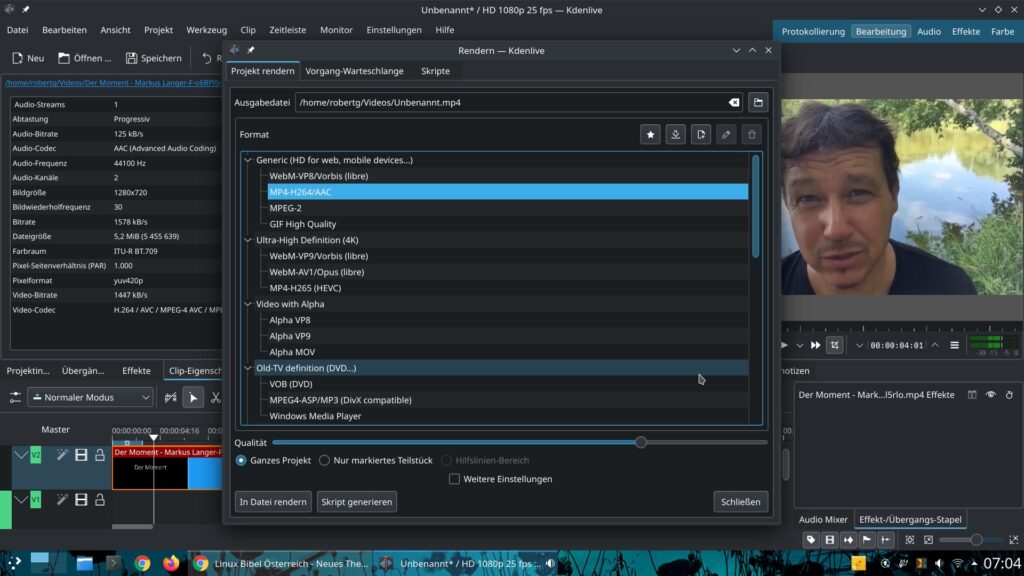Toggle video thumbnails icon in bottom toolbar
The width and height of the screenshot is (1024, 576).
point(830,540)
